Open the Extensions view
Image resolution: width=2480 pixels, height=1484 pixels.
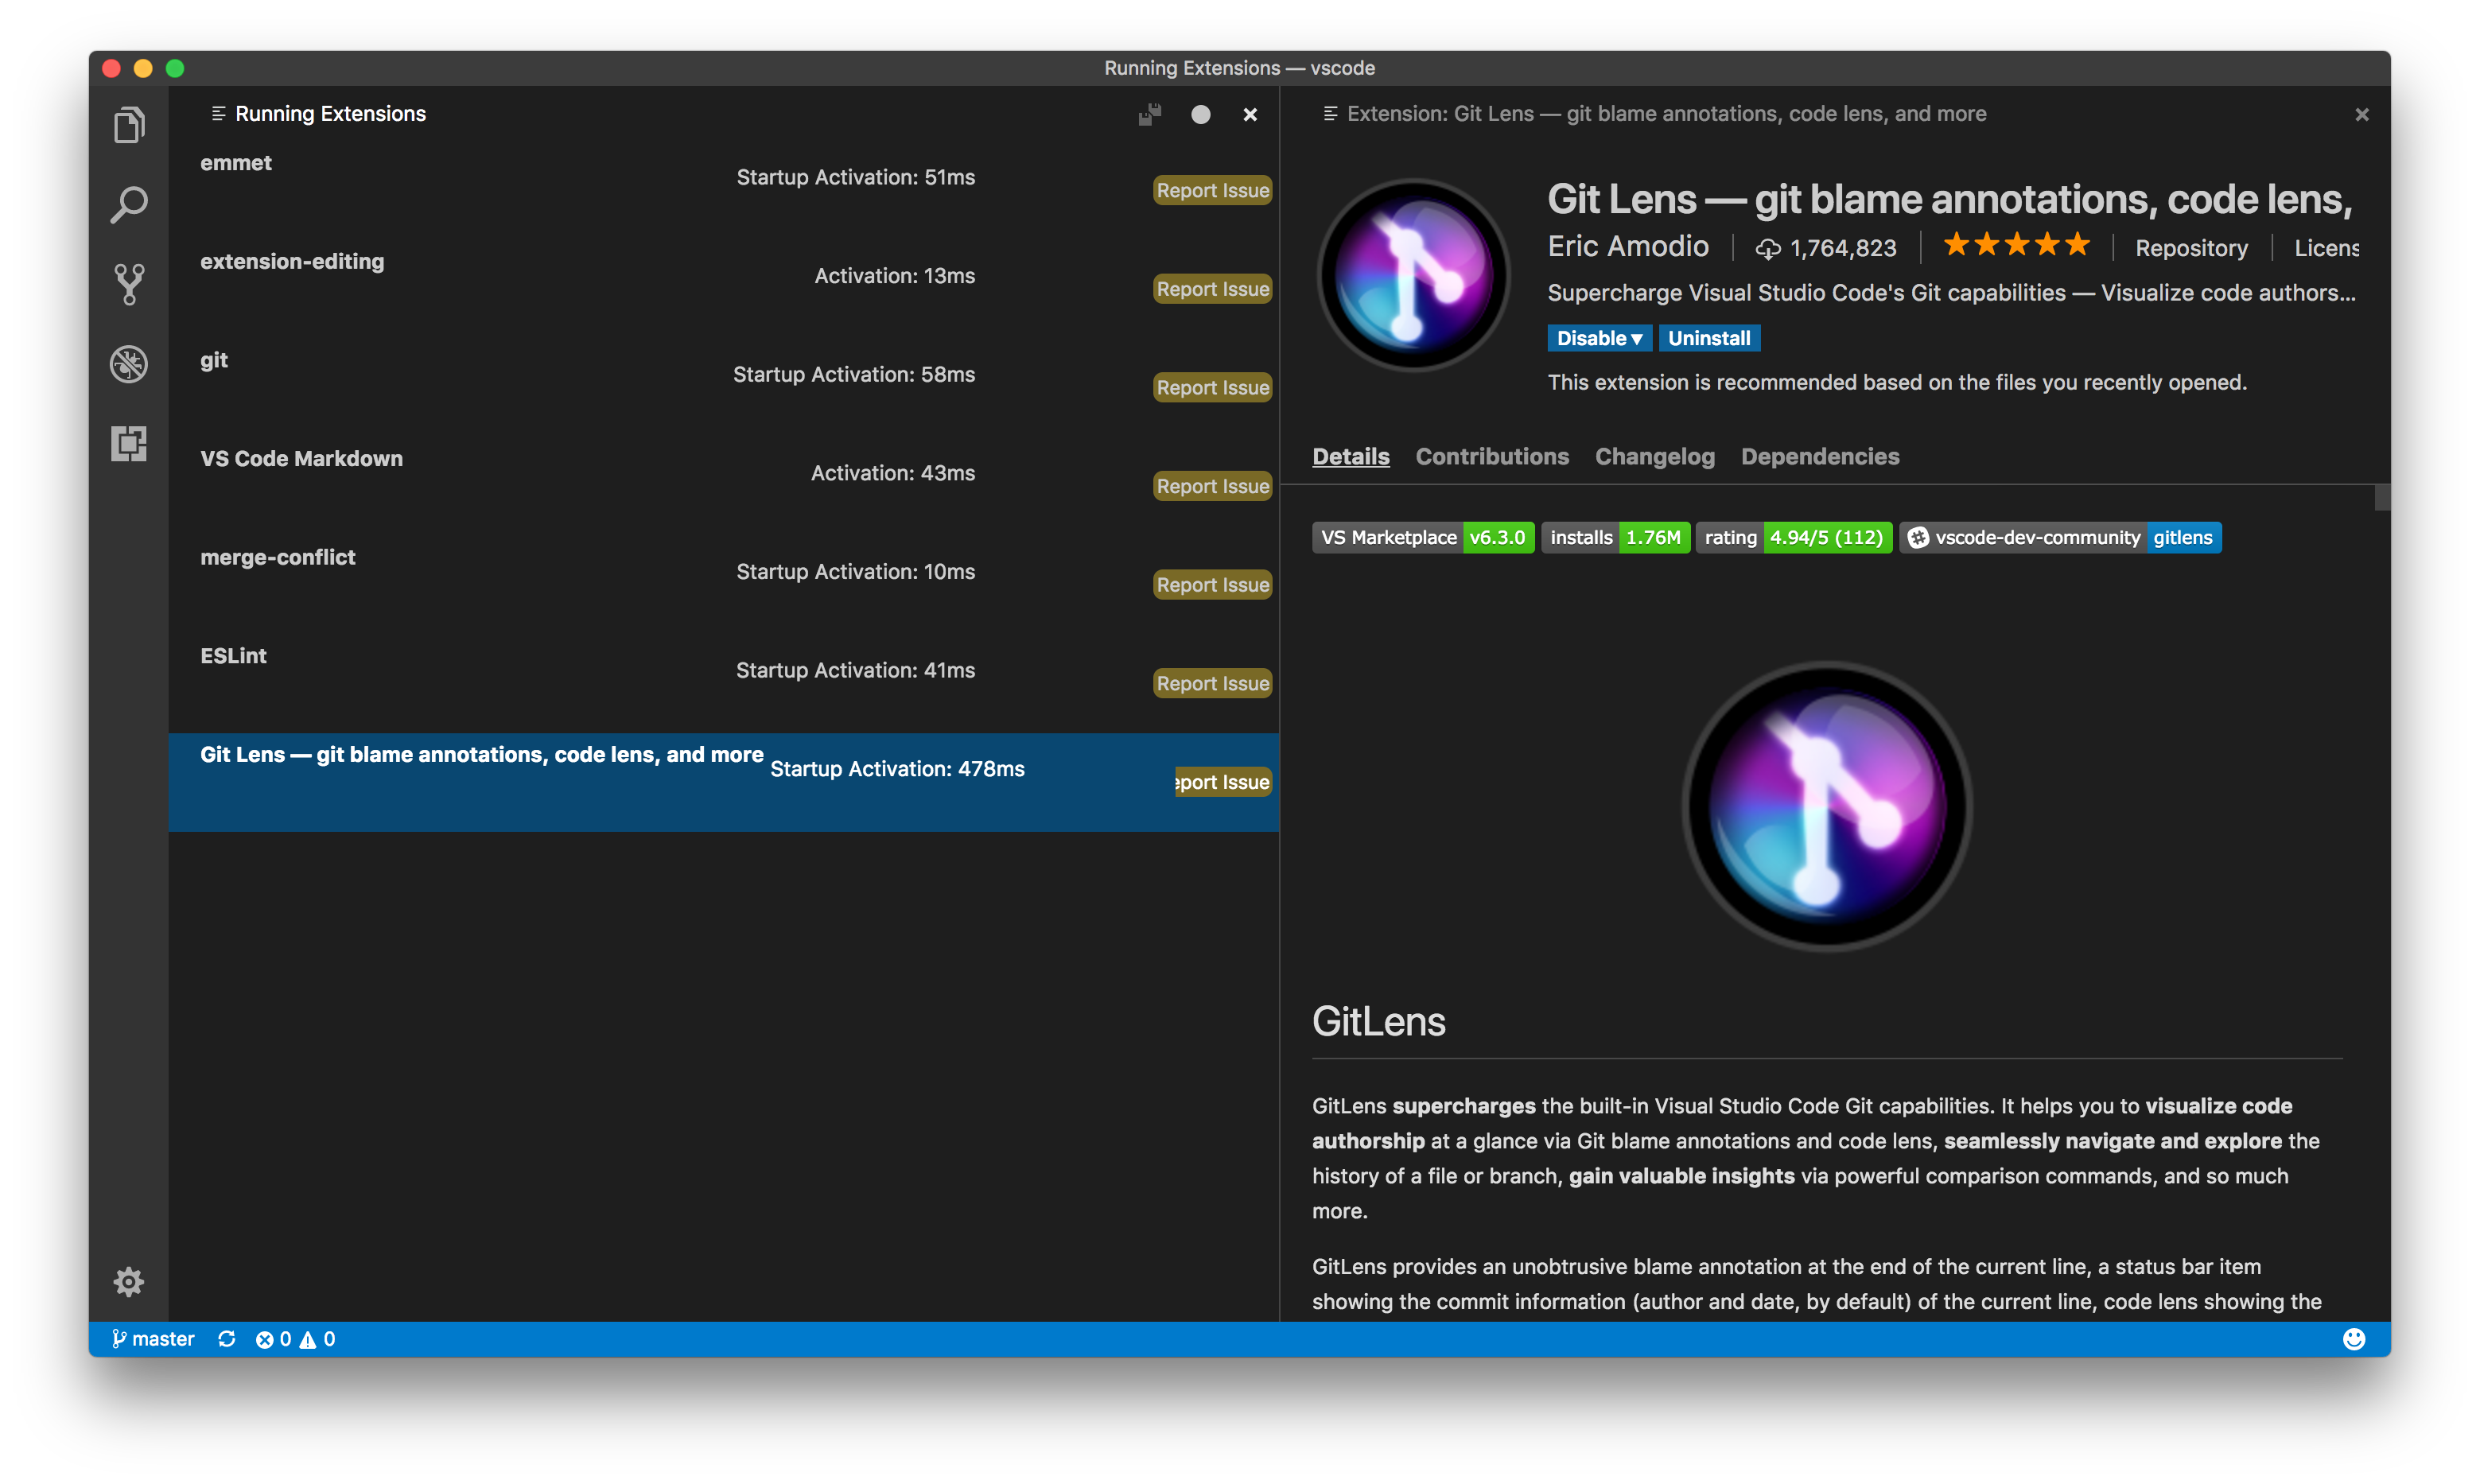point(129,443)
